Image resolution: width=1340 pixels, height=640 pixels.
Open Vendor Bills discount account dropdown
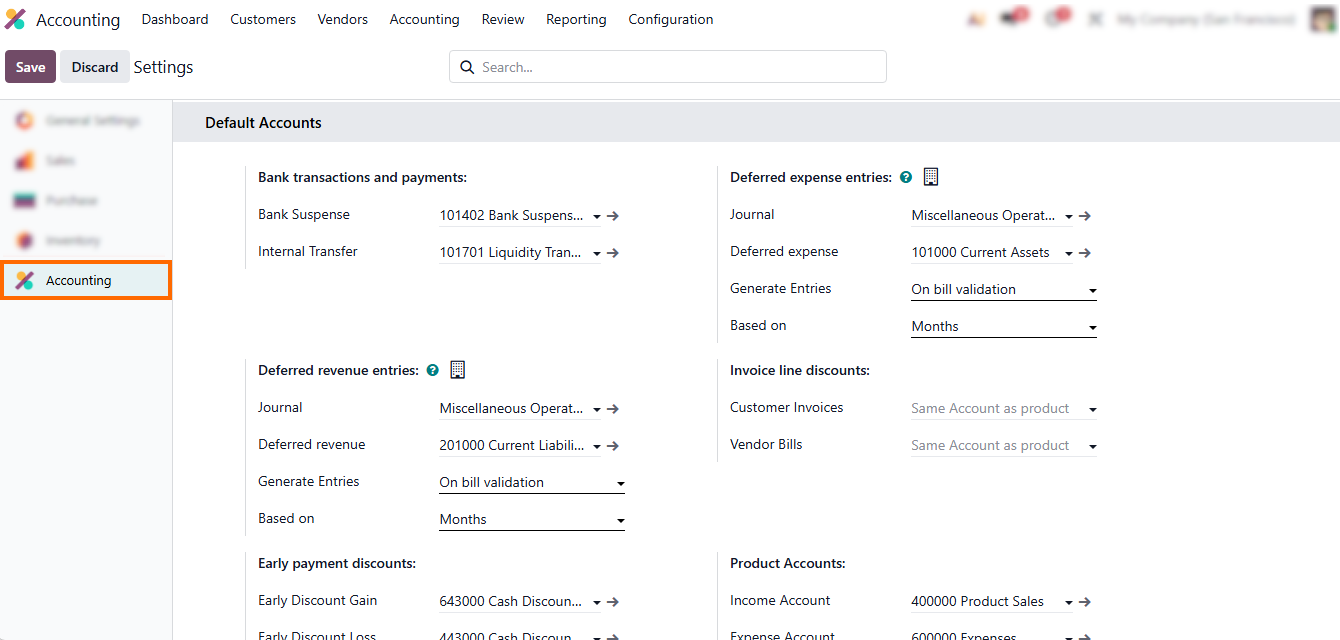coord(1003,446)
